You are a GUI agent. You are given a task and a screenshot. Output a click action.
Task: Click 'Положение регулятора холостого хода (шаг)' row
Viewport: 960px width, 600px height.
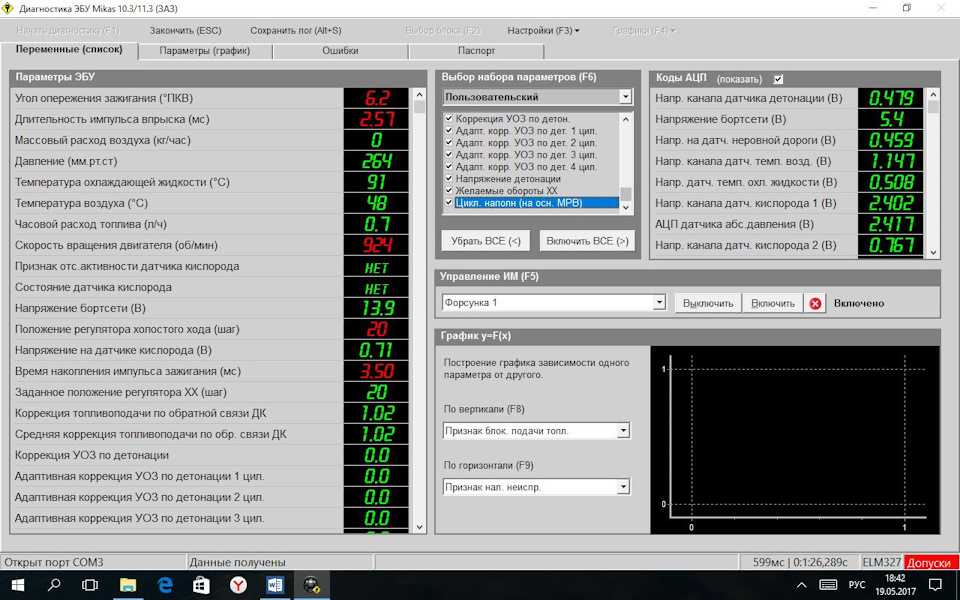(x=209, y=329)
